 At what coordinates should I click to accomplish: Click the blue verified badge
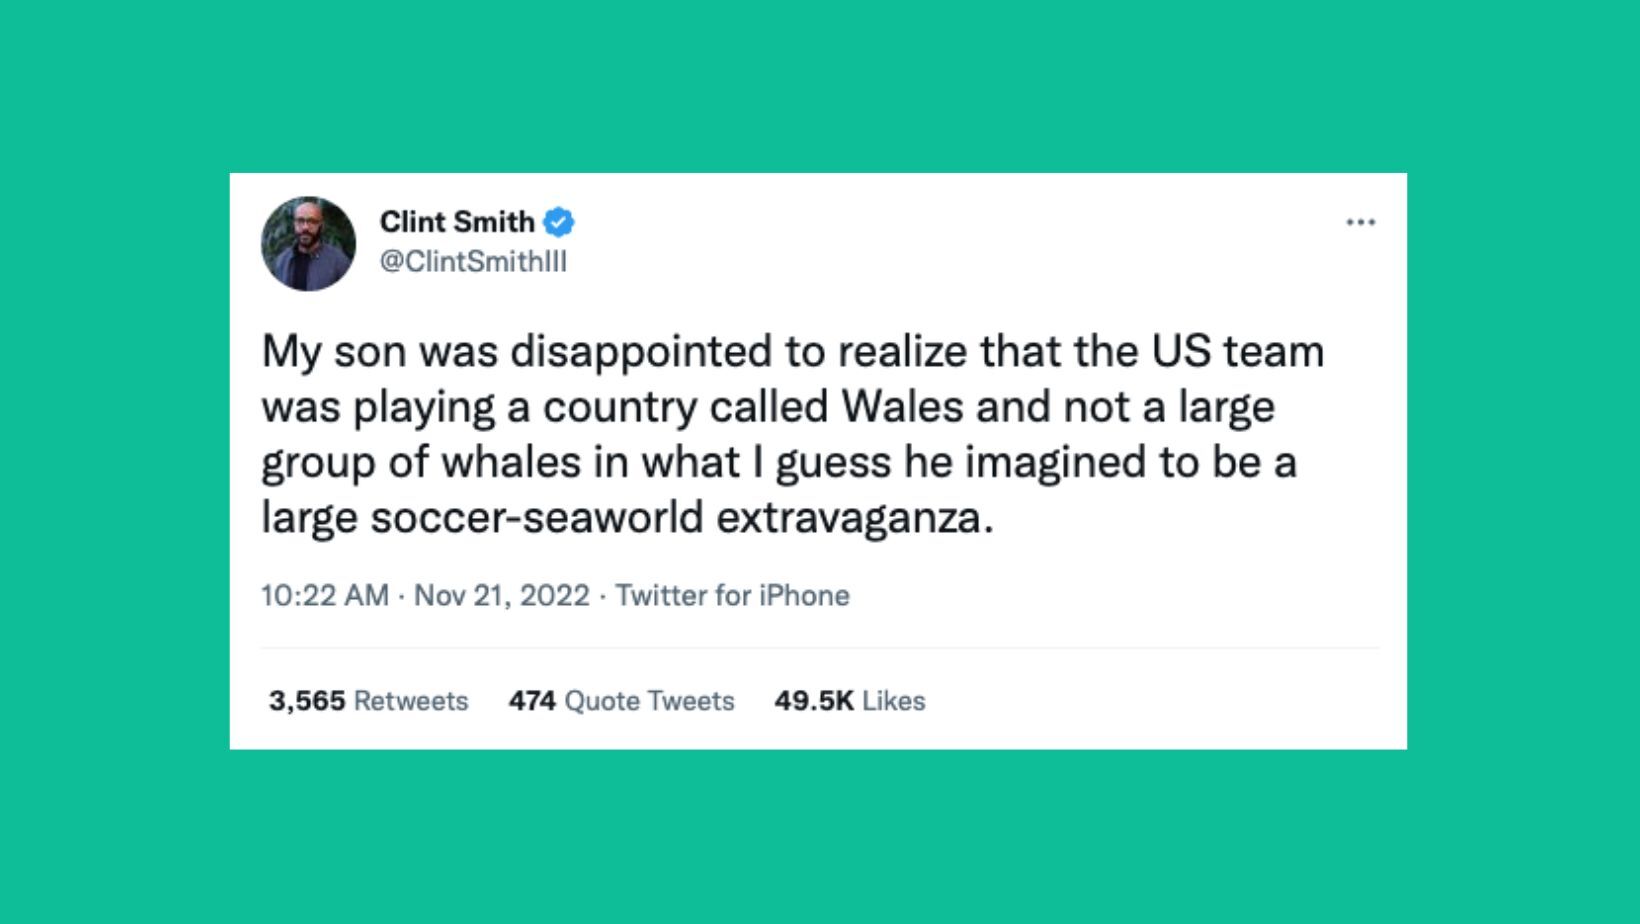pos(559,222)
